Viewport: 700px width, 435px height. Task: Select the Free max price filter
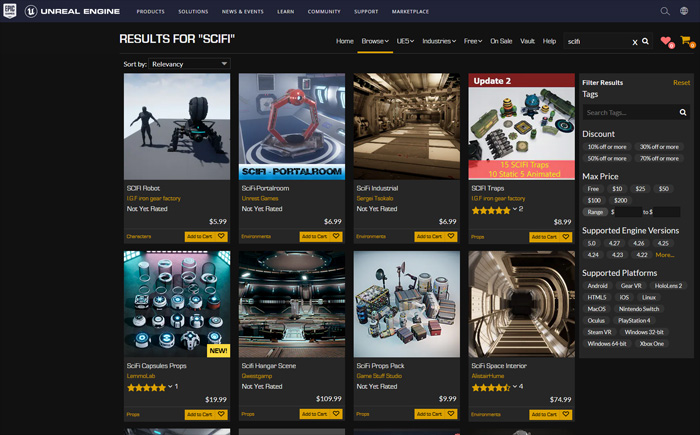coord(593,189)
